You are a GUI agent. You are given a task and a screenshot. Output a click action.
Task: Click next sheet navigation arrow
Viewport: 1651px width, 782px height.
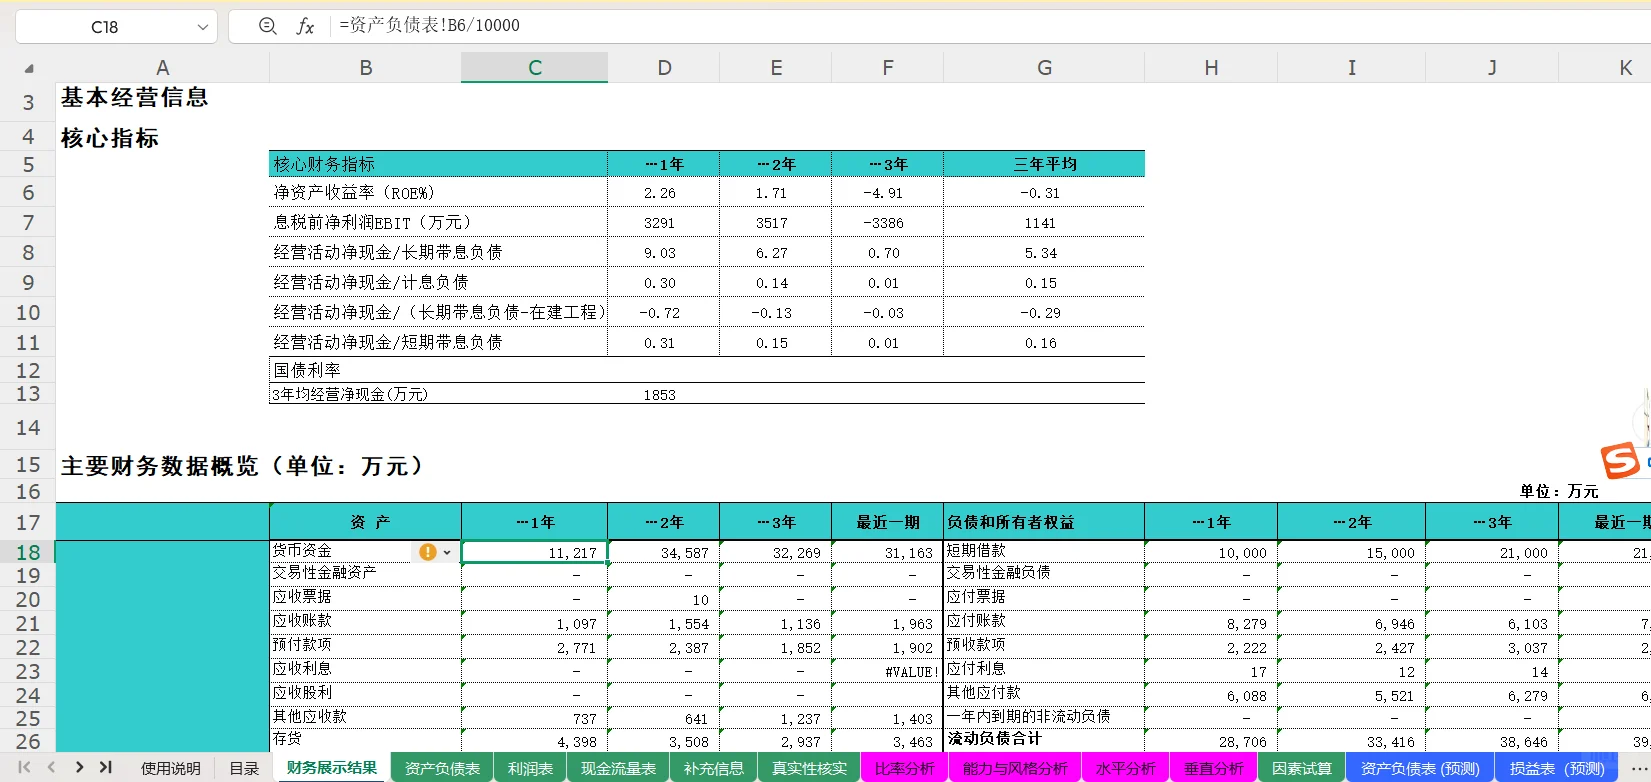coord(79,767)
